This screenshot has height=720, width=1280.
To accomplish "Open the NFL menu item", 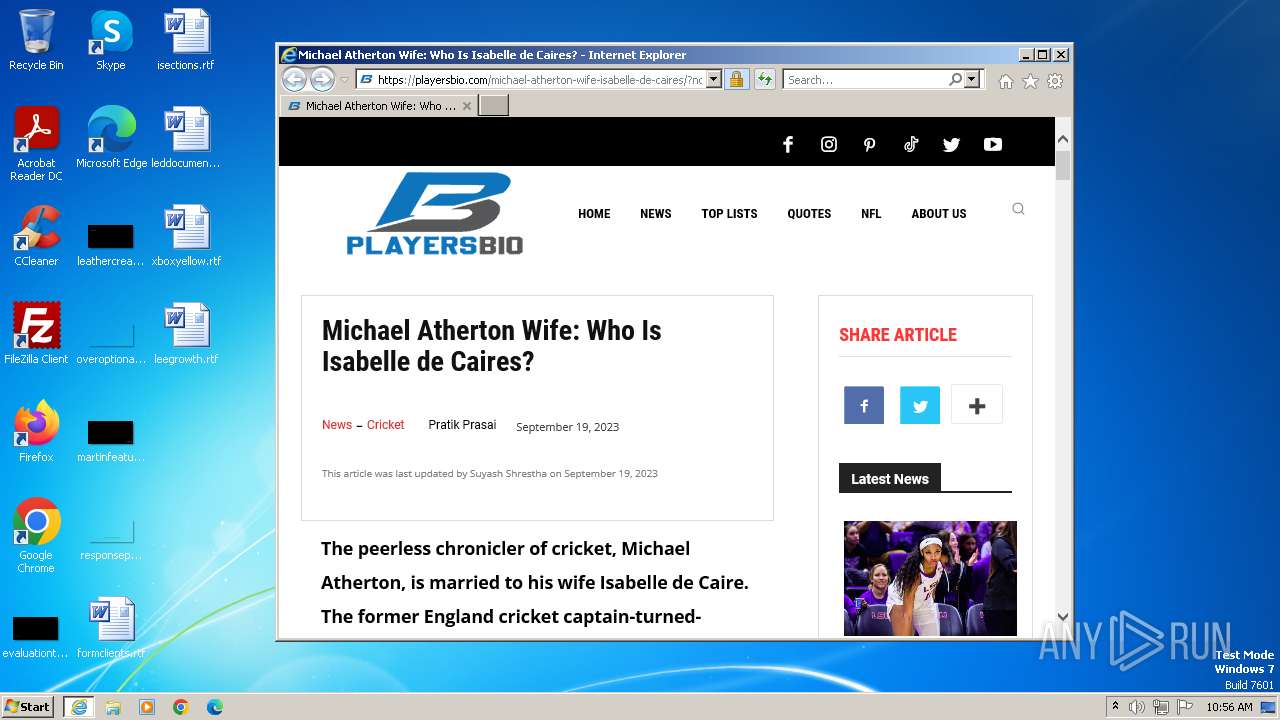I will [x=871, y=214].
